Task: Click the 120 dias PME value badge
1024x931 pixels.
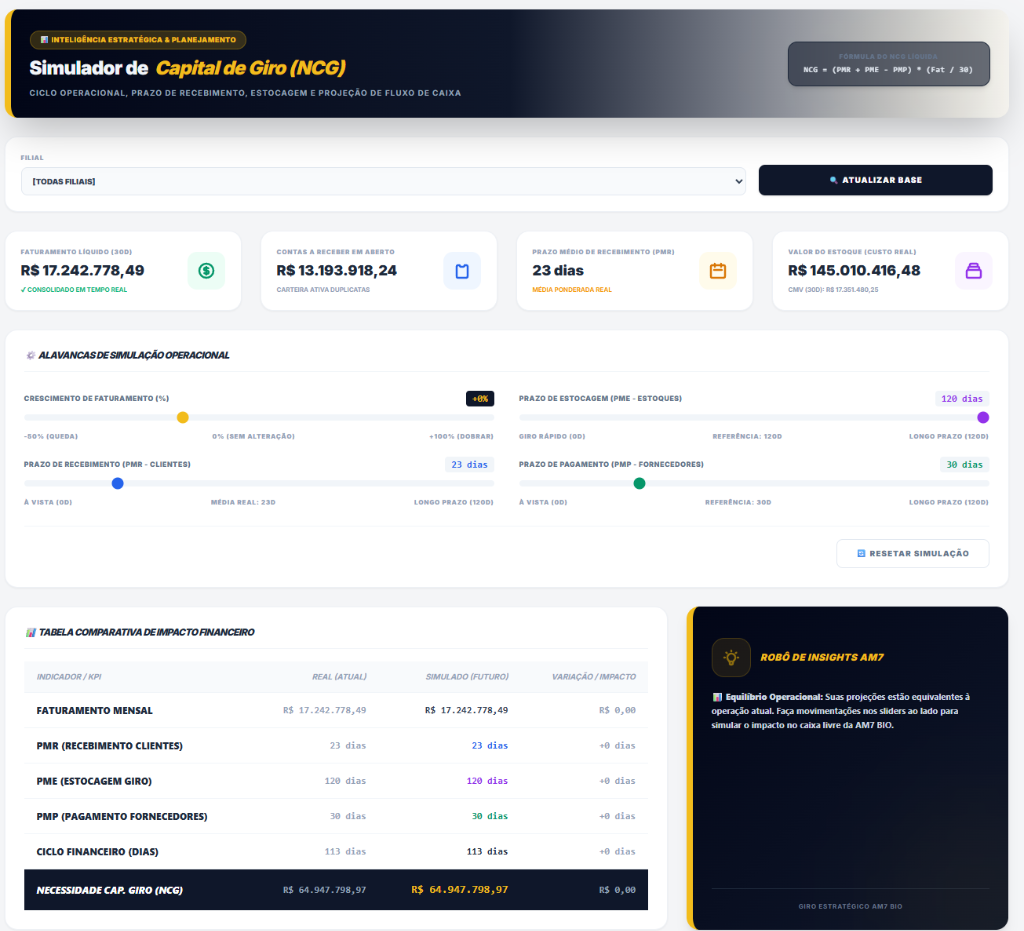Action: coord(962,399)
